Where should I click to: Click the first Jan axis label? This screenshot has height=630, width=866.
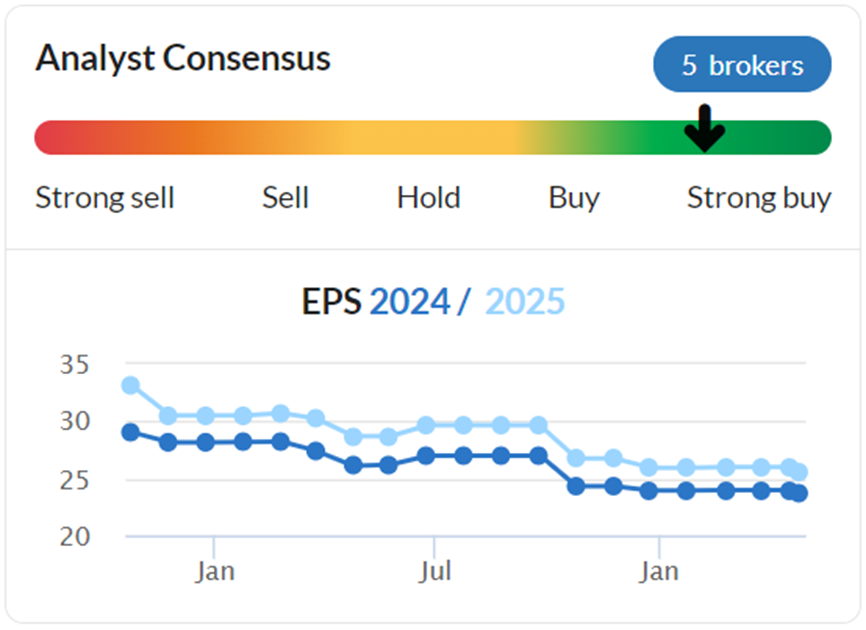(214, 571)
